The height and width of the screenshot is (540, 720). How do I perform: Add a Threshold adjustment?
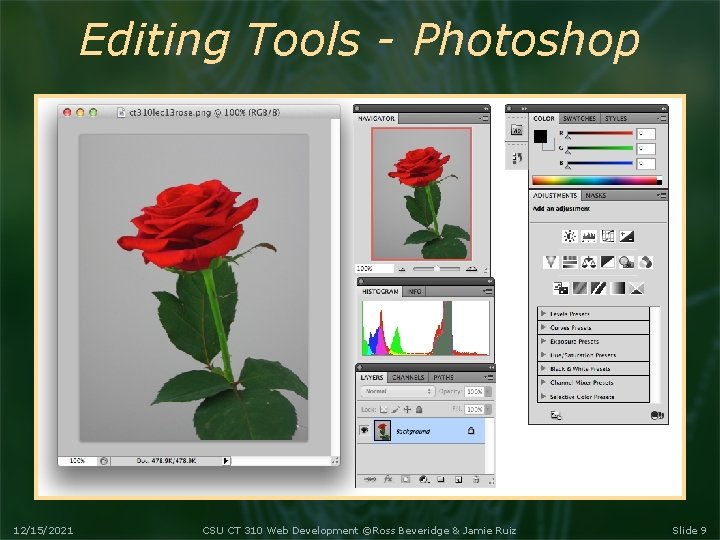coord(598,288)
